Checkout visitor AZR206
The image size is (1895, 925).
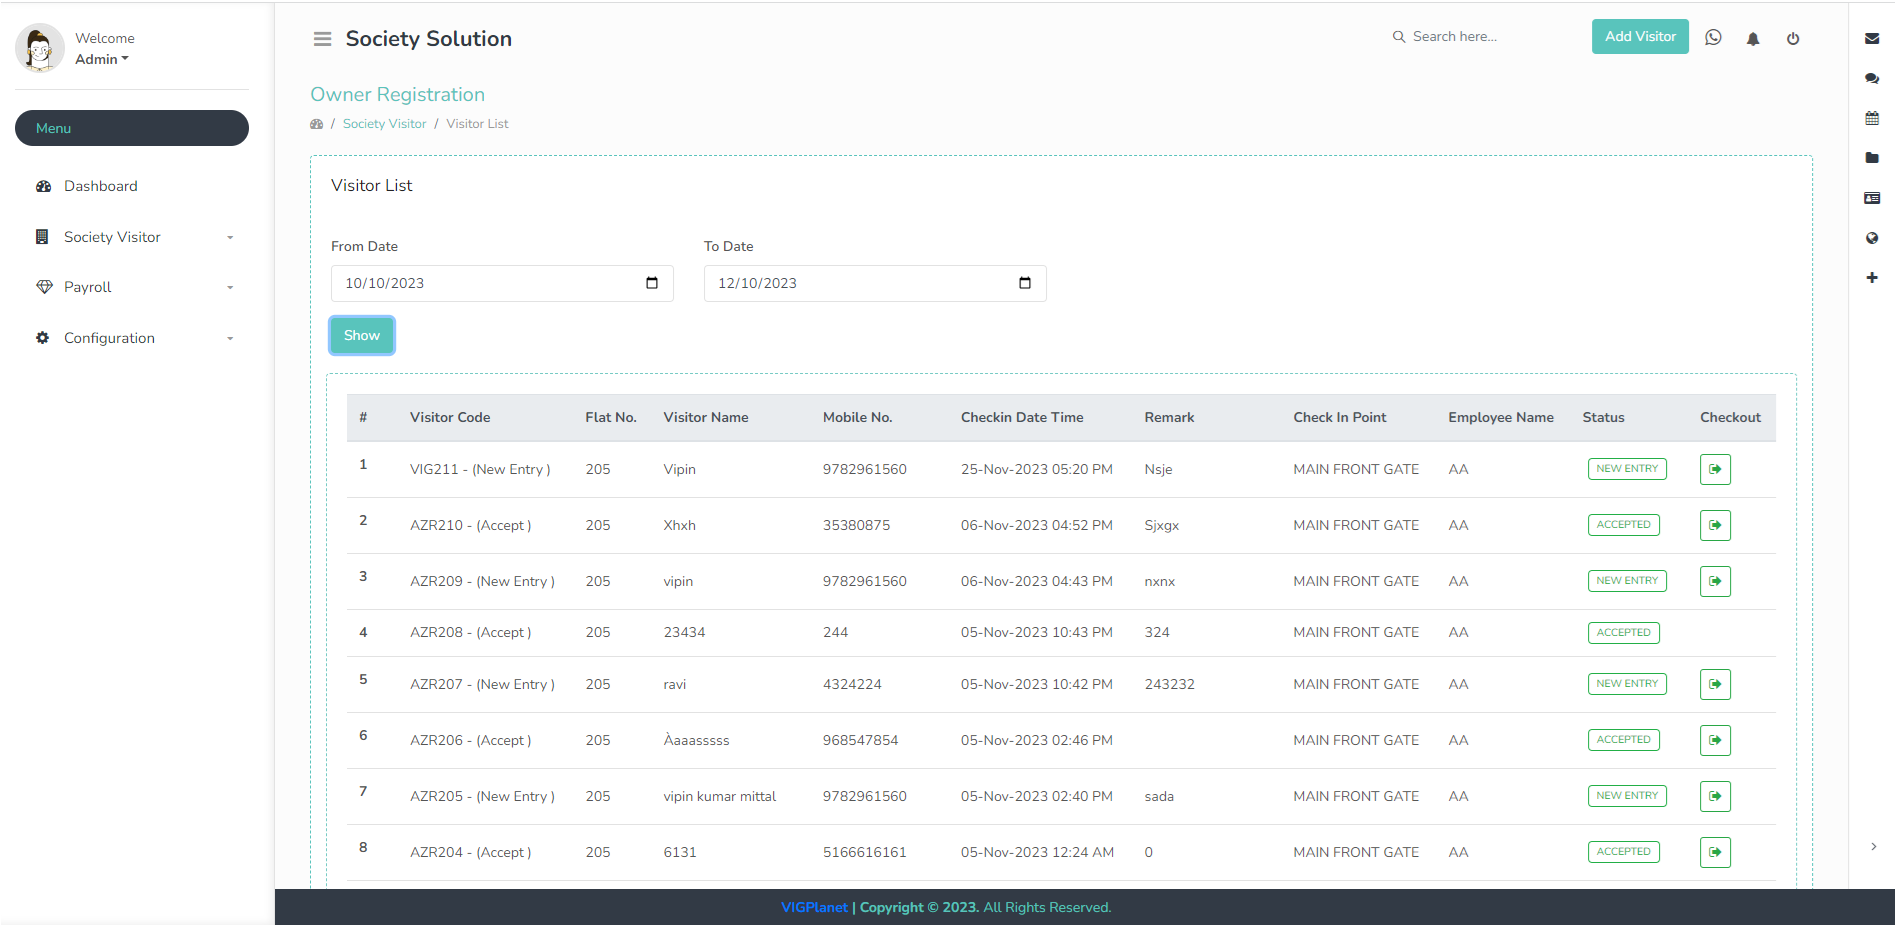coord(1715,740)
